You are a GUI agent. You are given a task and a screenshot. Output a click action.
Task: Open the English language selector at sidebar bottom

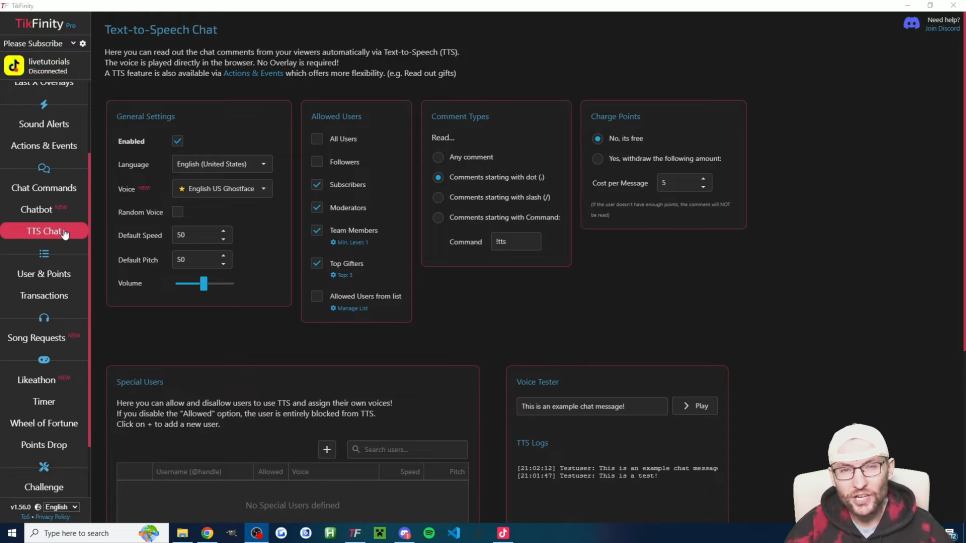click(x=60, y=507)
